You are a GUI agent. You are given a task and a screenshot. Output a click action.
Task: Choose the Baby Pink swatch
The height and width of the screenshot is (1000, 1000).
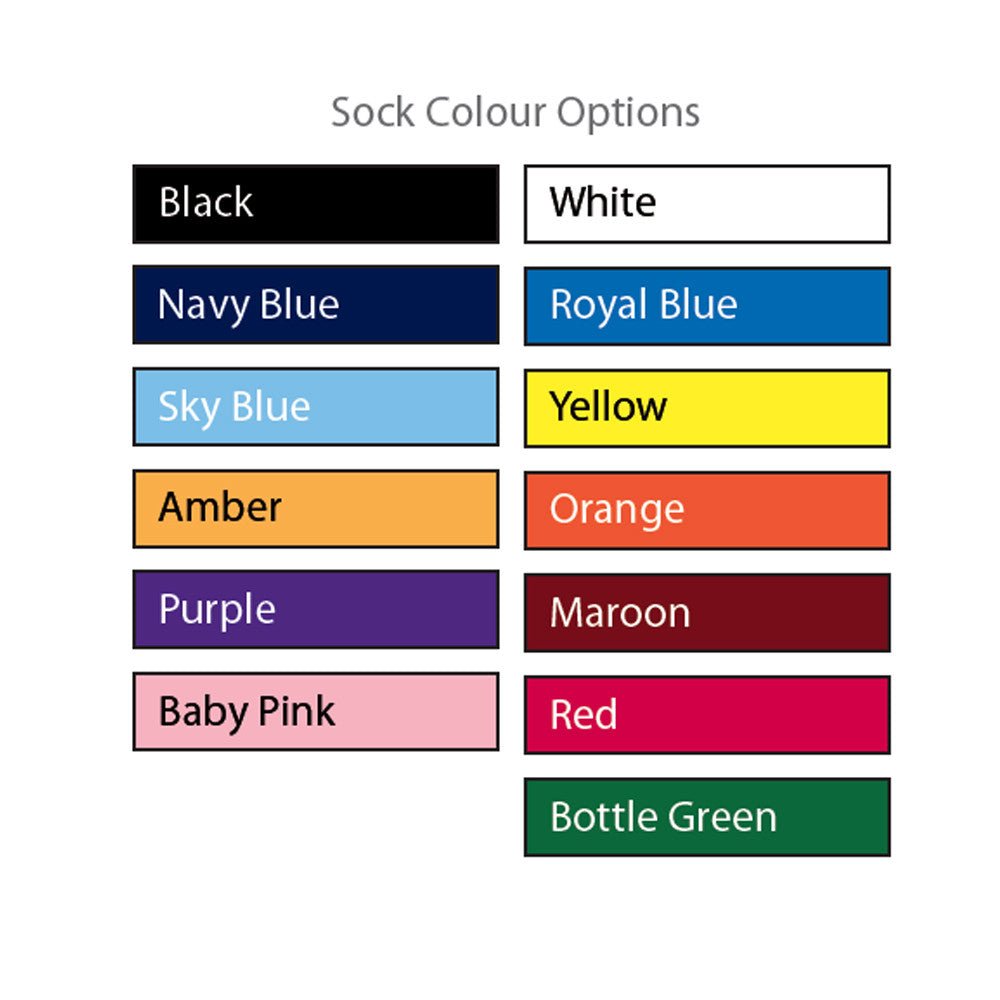click(315, 712)
